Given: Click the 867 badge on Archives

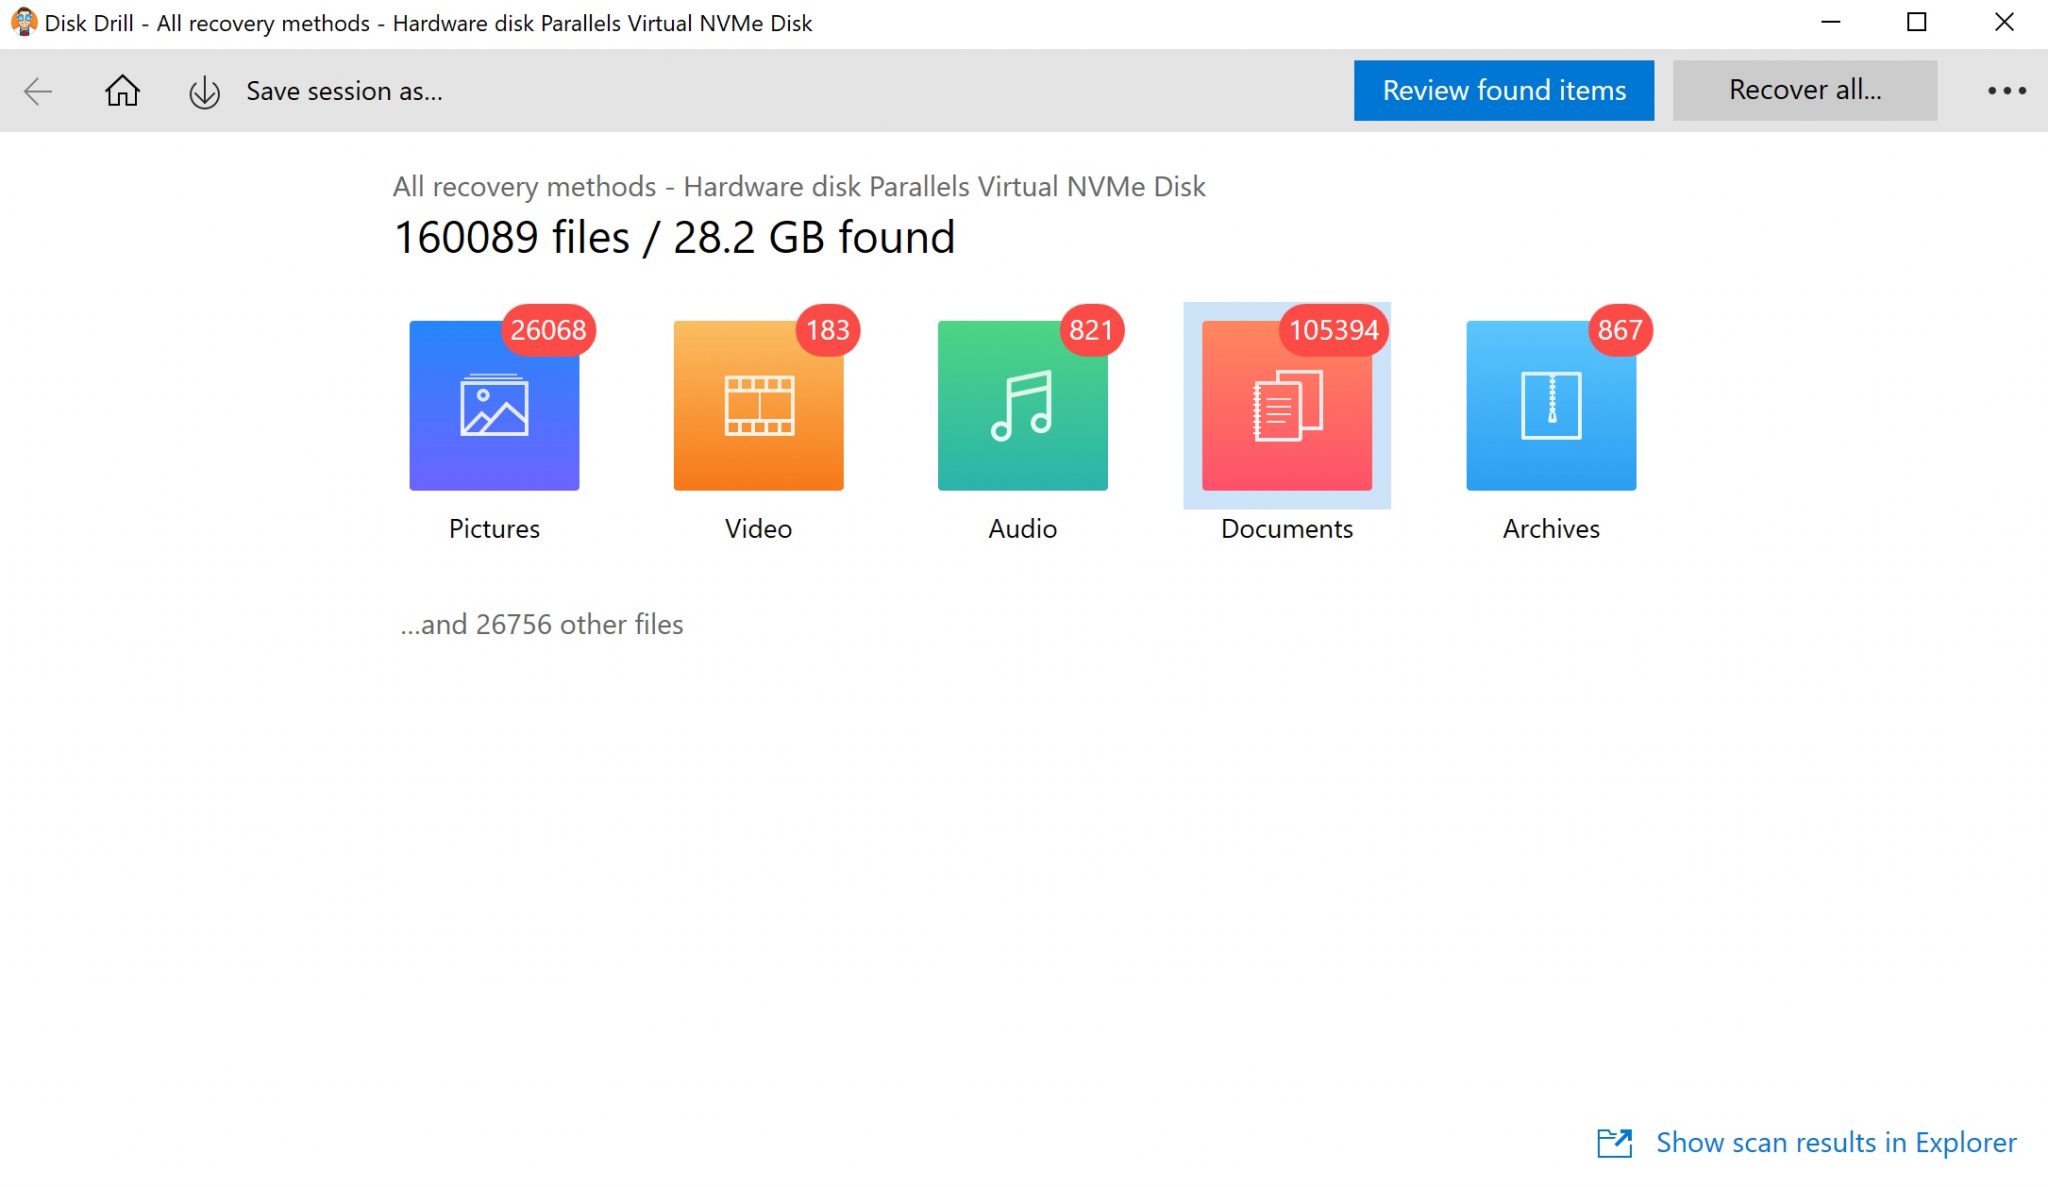Looking at the screenshot, I should click(x=1620, y=330).
